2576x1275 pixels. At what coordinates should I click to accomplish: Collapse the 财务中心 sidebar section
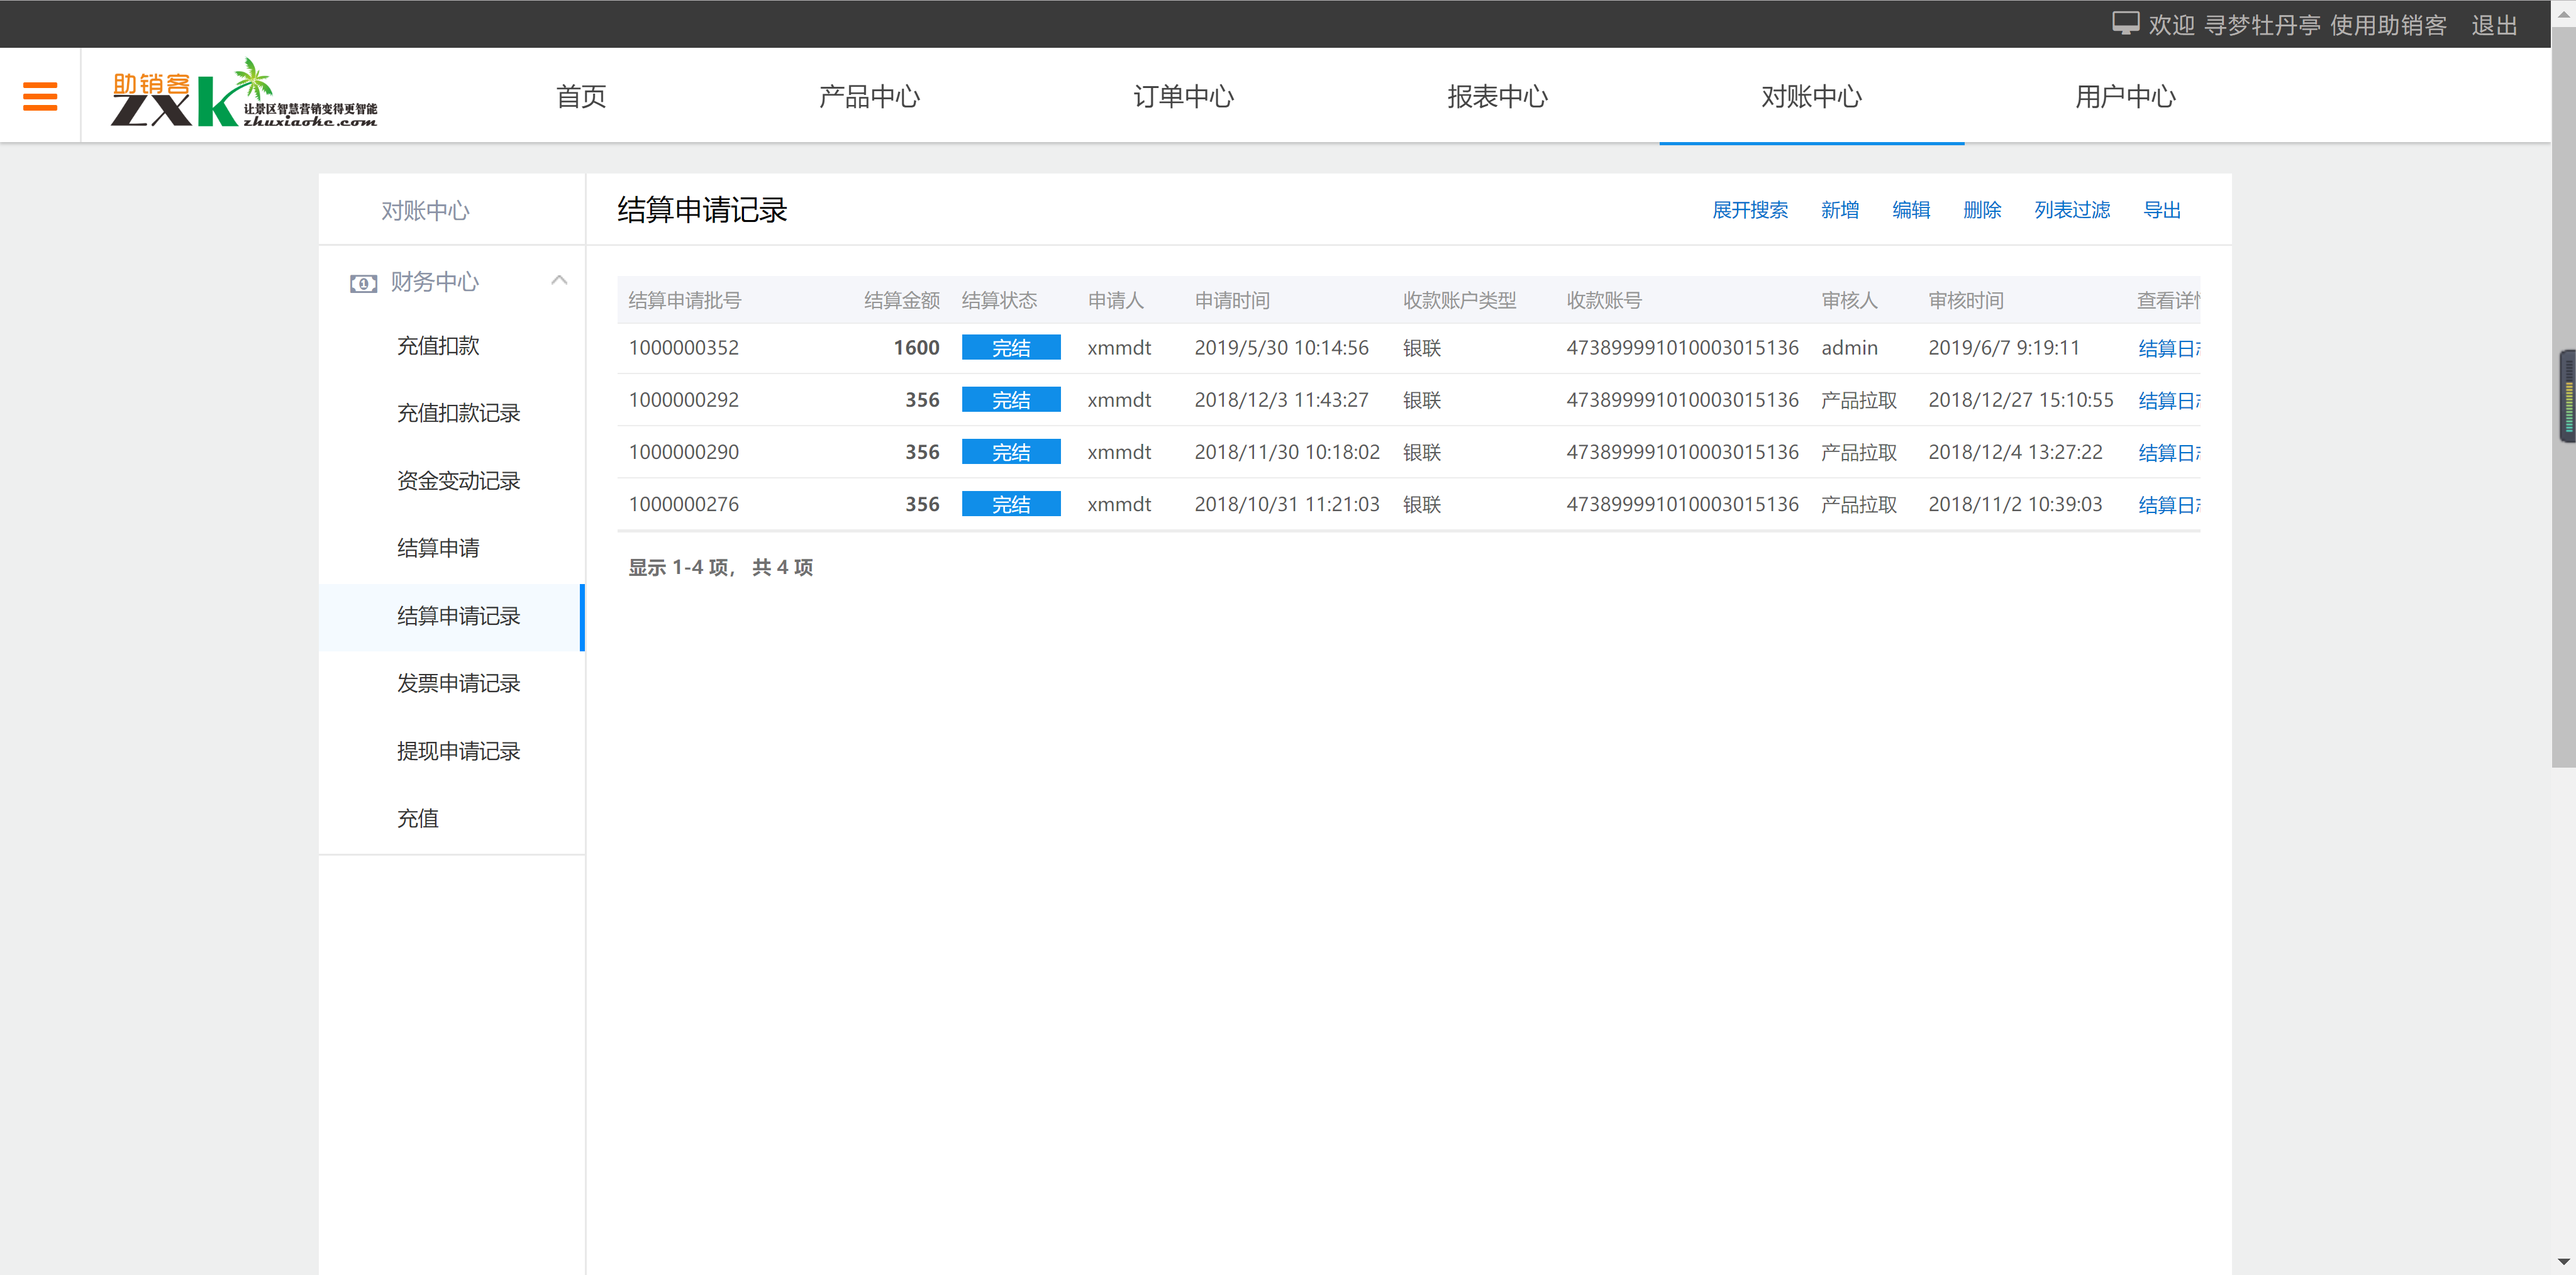click(559, 281)
